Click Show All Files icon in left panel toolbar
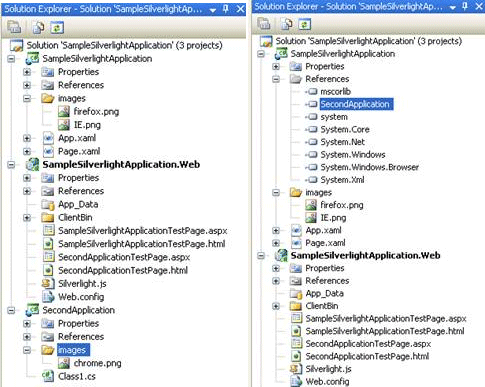485x387 pixels. point(38,27)
